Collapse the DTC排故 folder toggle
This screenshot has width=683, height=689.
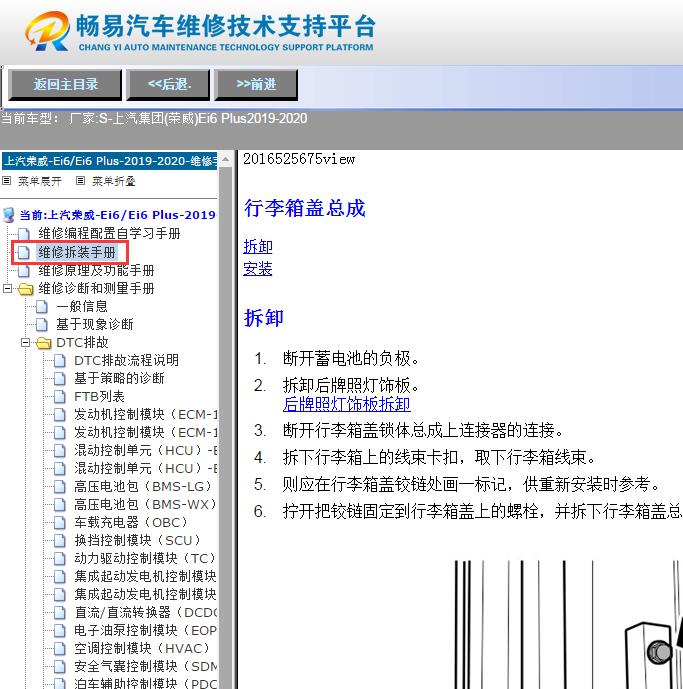[25, 342]
